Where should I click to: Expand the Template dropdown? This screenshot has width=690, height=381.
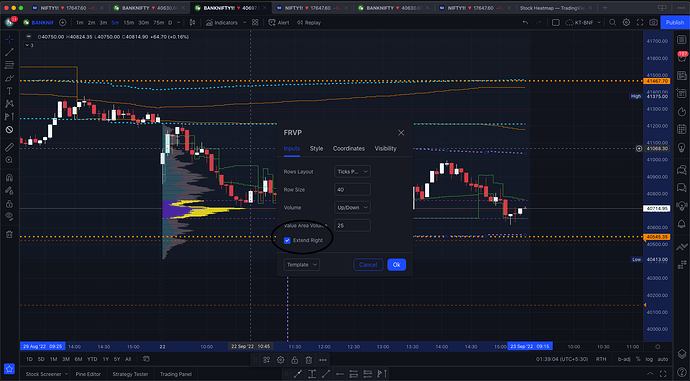click(x=301, y=264)
